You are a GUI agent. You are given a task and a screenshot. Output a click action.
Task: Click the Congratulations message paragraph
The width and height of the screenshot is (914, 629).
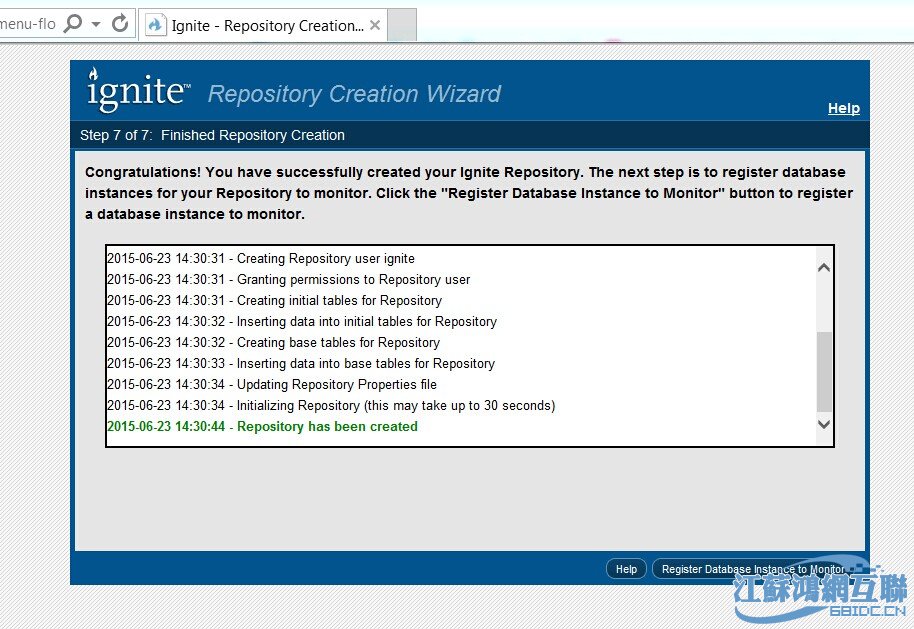(469, 193)
